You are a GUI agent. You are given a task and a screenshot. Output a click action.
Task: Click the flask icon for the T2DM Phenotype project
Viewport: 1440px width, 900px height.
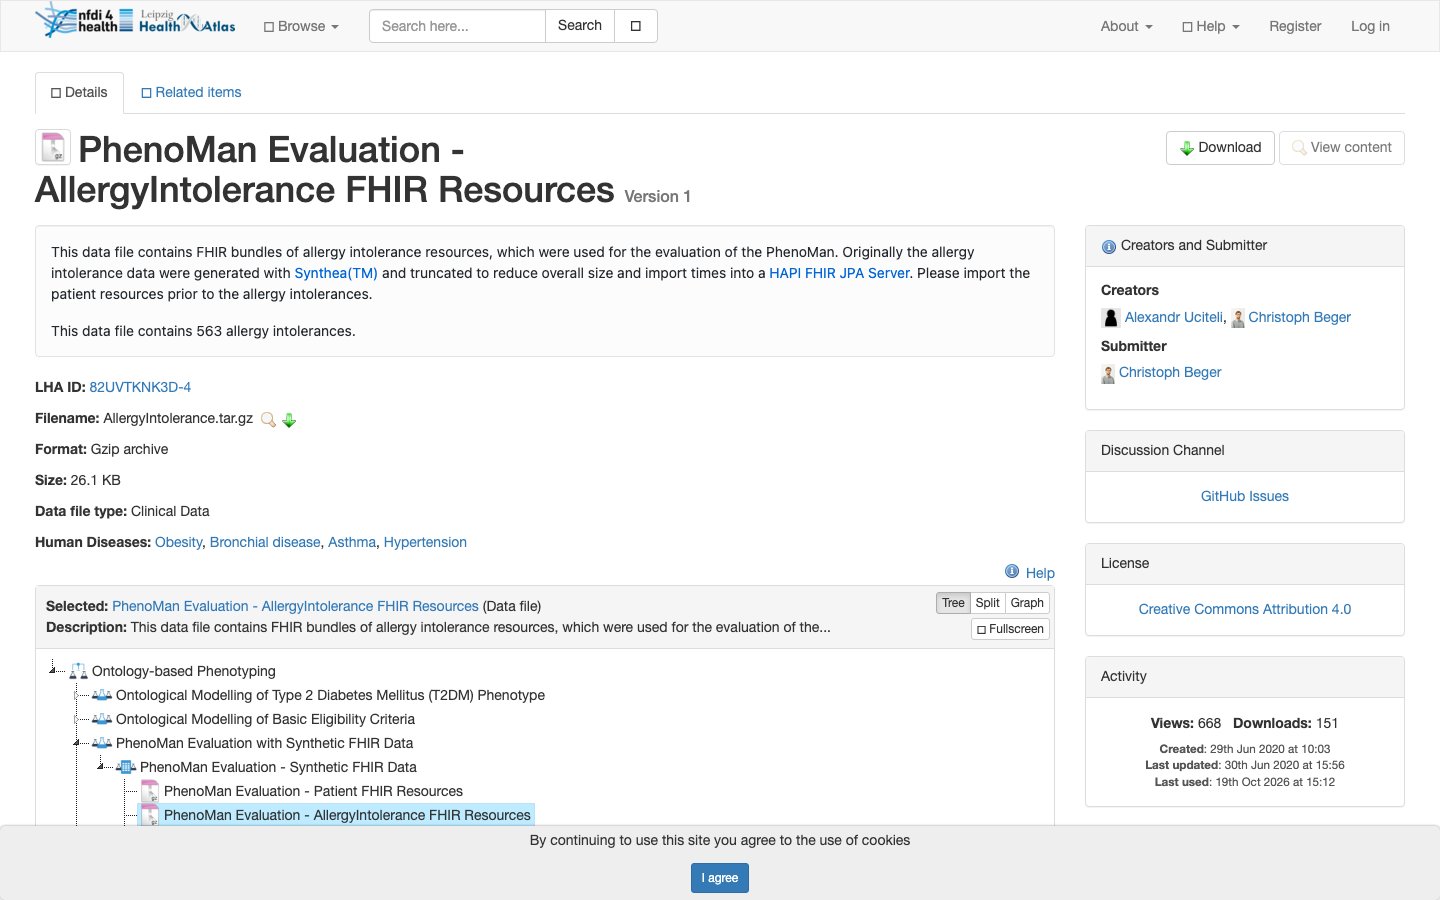[x=102, y=695]
